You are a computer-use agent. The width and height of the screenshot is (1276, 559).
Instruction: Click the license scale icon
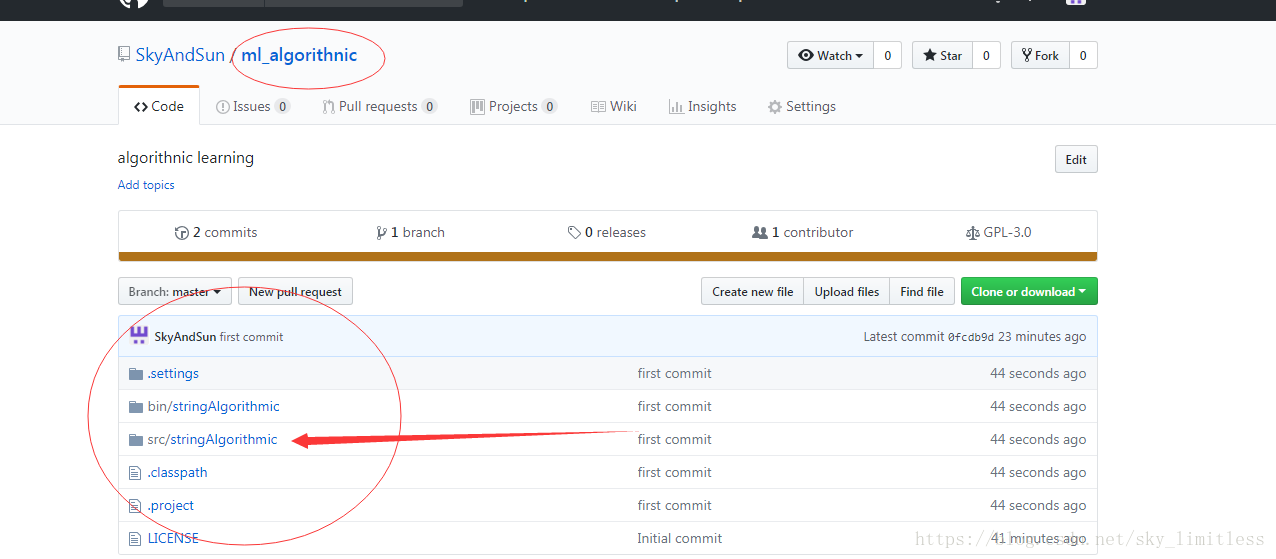[973, 233]
